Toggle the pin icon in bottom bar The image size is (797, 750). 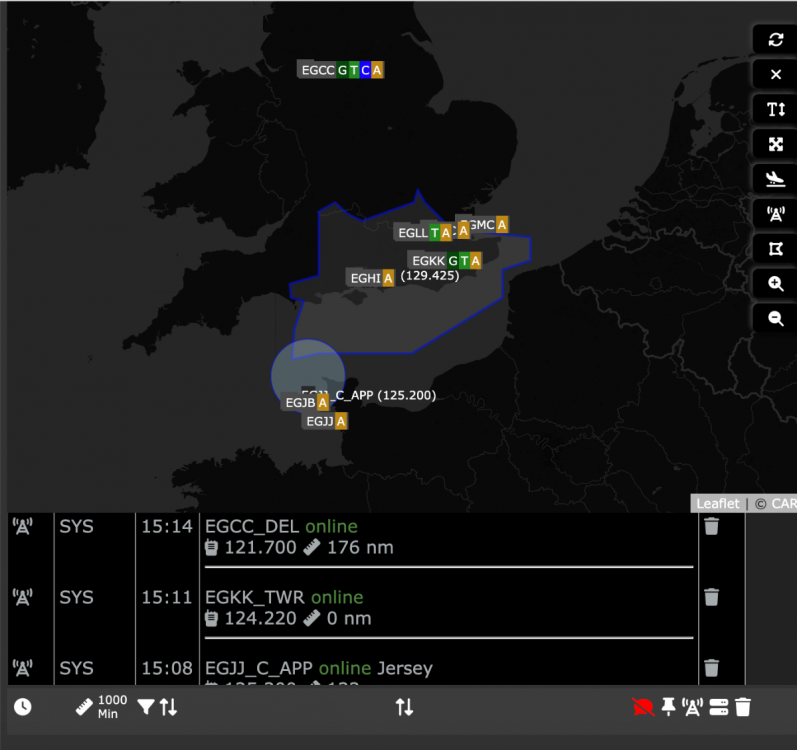click(668, 707)
